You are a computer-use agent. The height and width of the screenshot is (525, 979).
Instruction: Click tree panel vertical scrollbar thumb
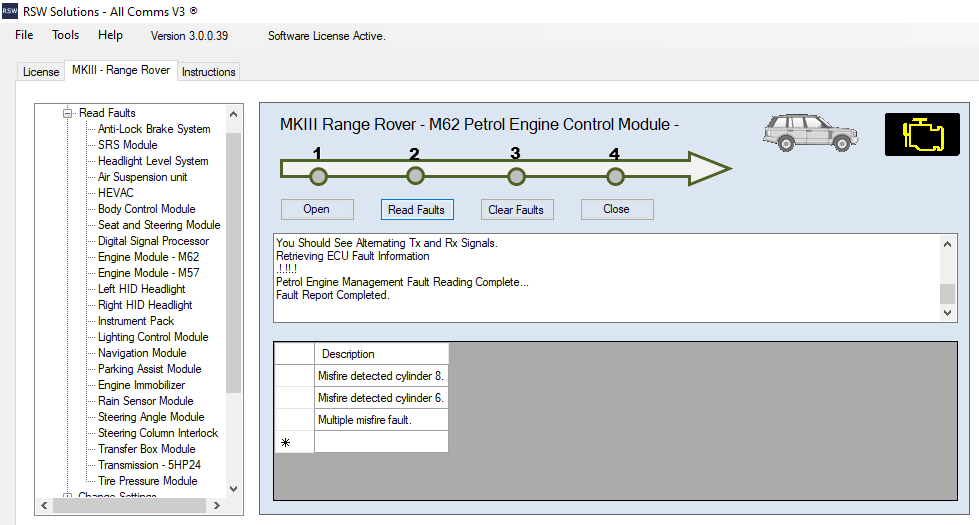point(234,263)
